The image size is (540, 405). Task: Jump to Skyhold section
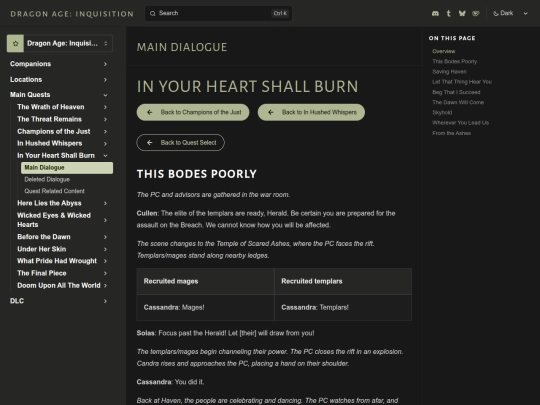(442, 113)
